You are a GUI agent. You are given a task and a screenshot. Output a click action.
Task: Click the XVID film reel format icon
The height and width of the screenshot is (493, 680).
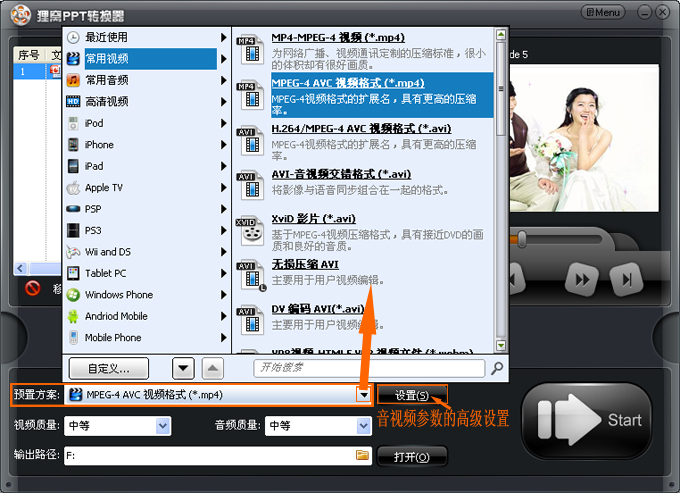point(251,231)
